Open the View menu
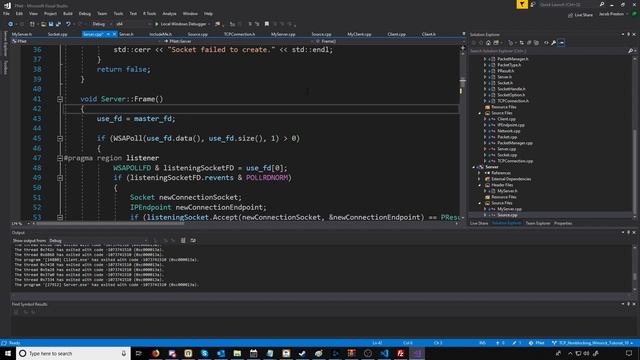Viewport: 640px width, 360px height. (33, 13)
